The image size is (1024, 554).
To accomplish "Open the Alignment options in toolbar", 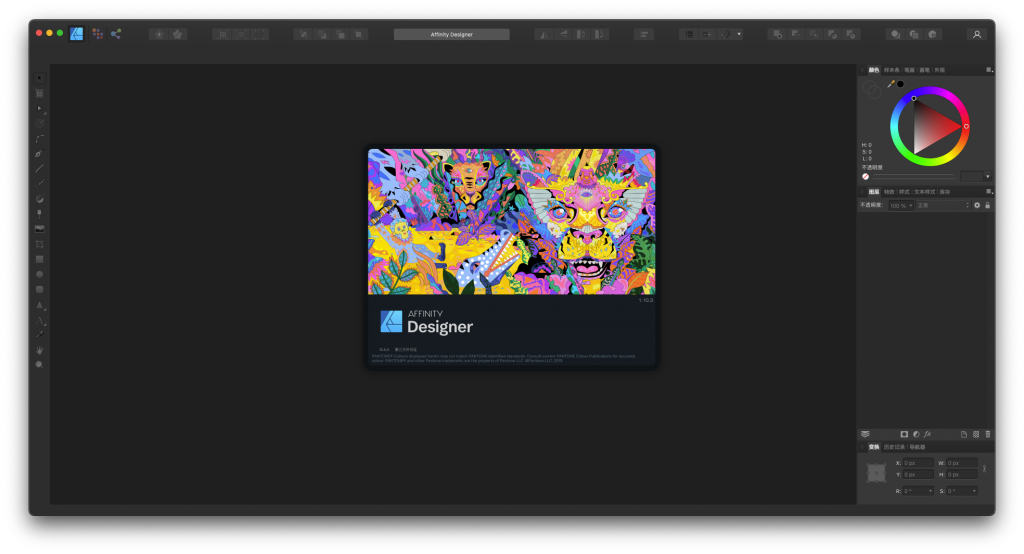I will (x=644, y=34).
